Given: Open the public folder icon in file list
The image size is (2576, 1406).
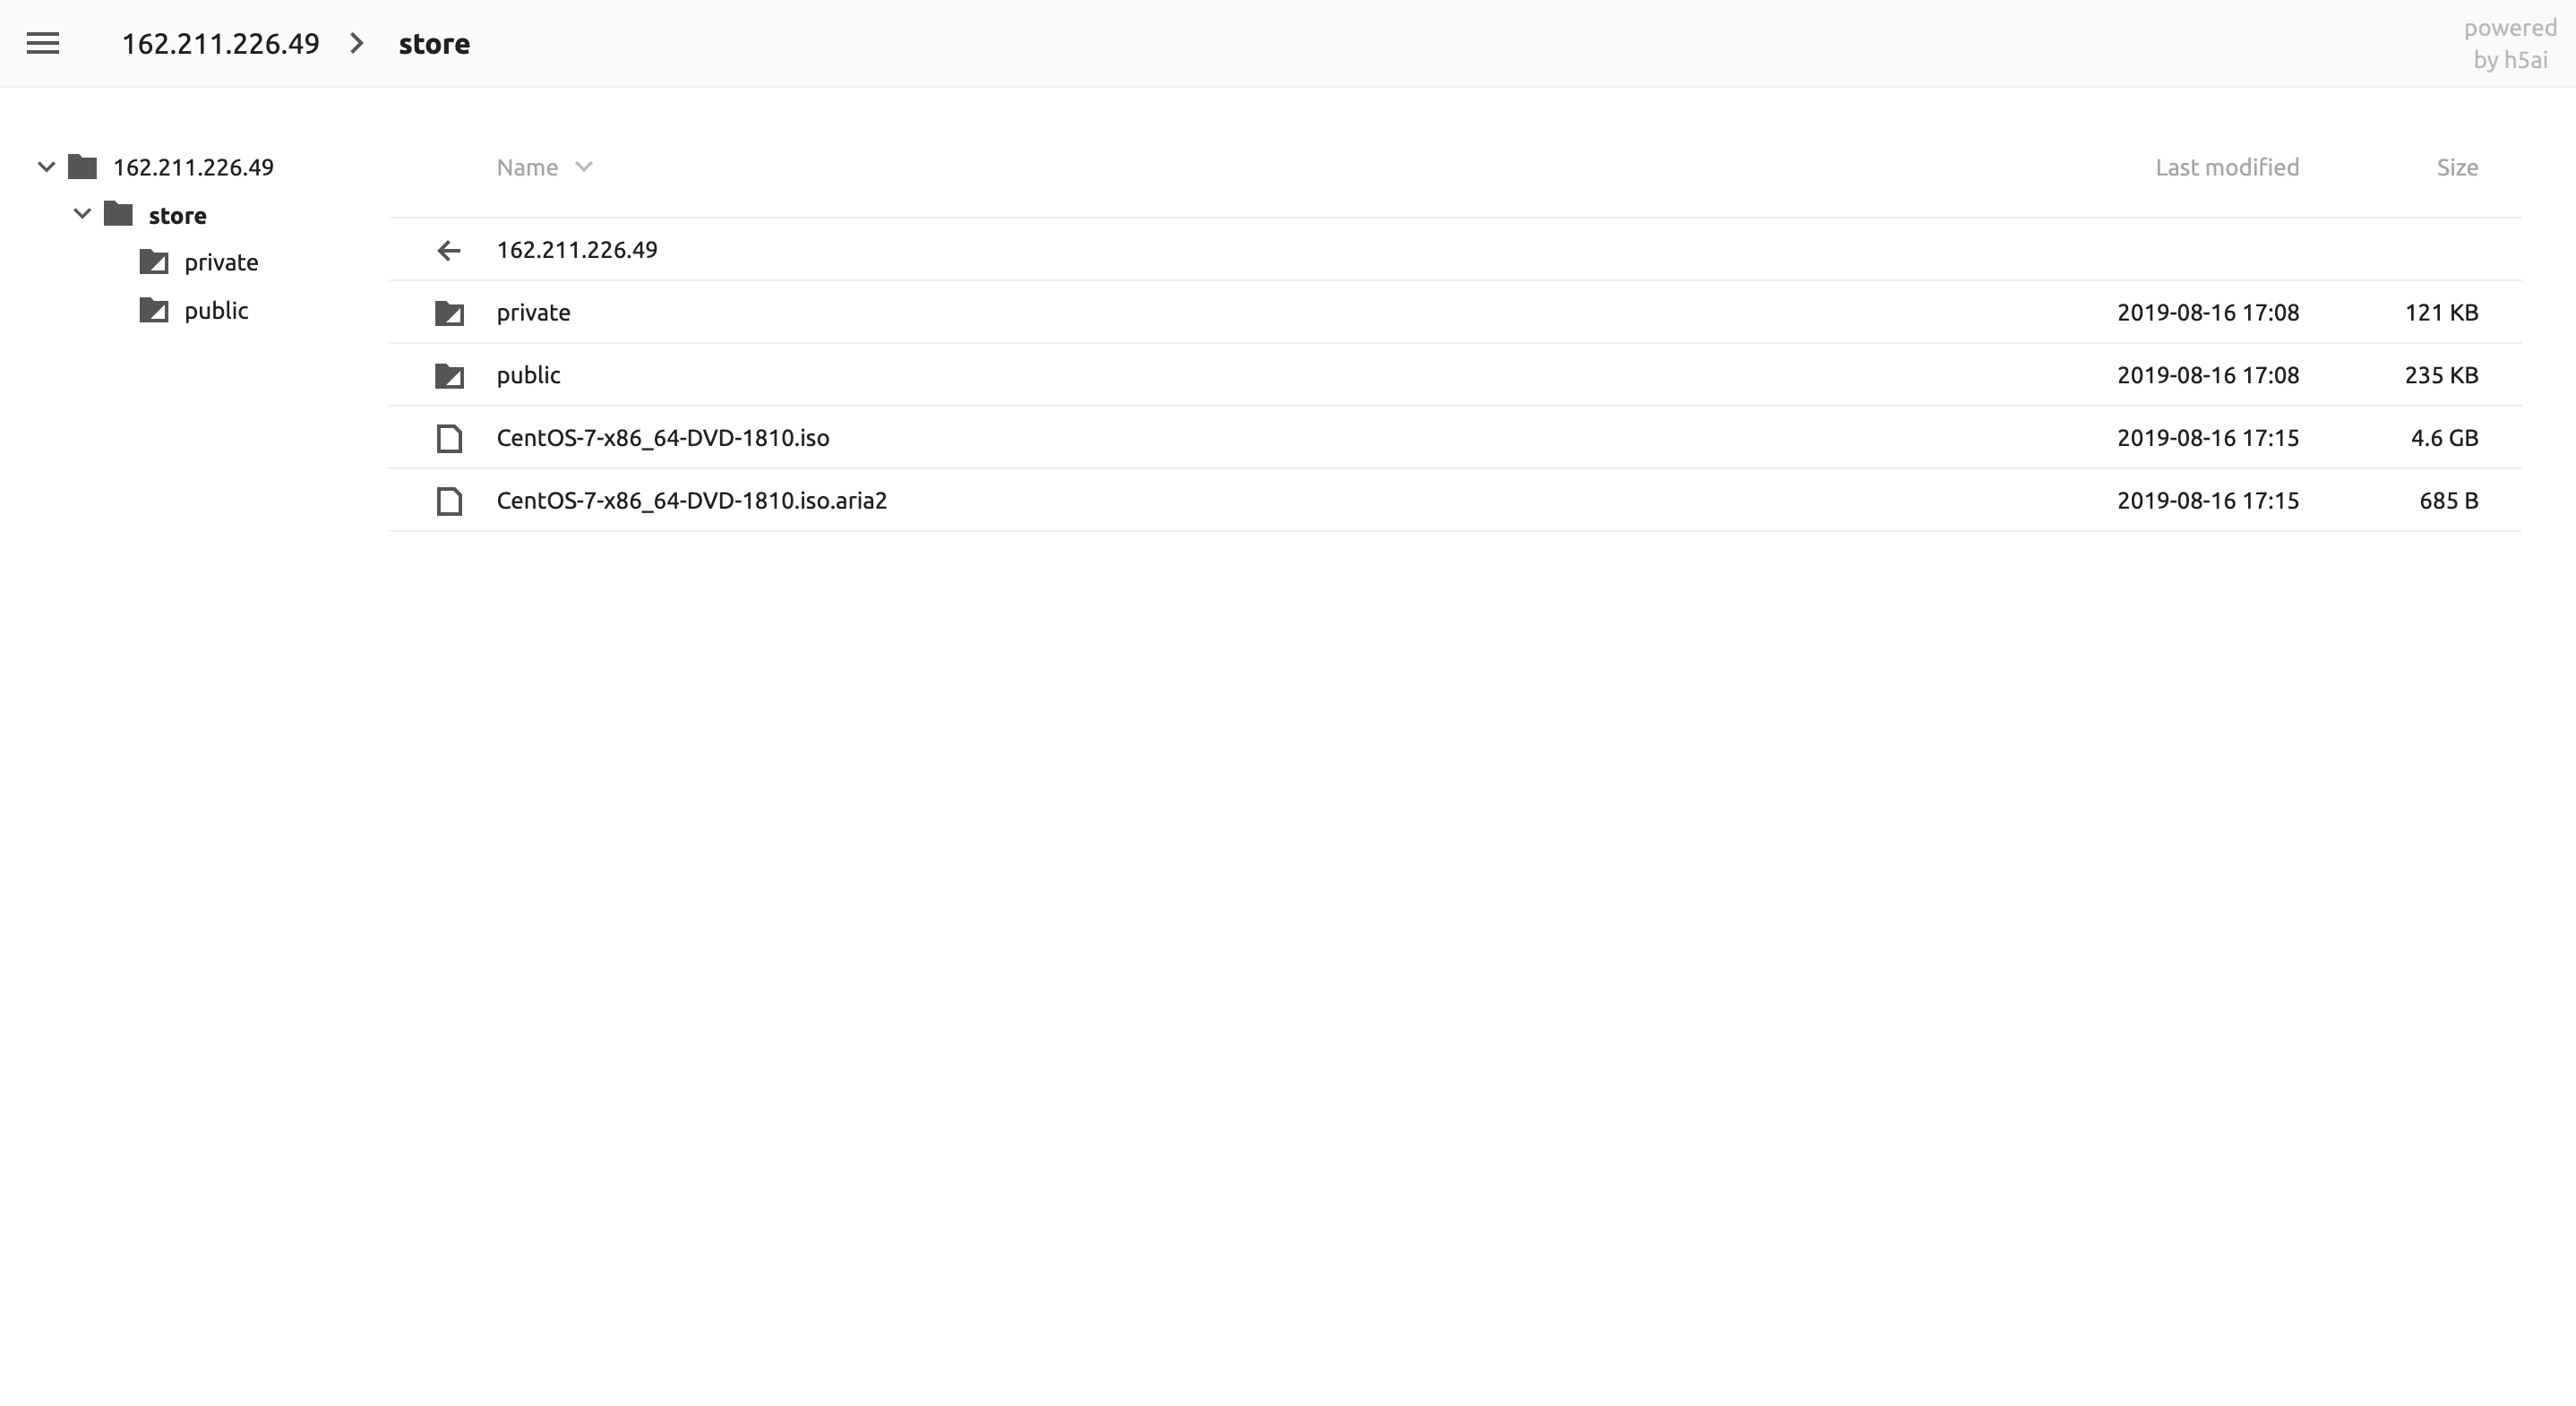Looking at the screenshot, I should 450,376.
